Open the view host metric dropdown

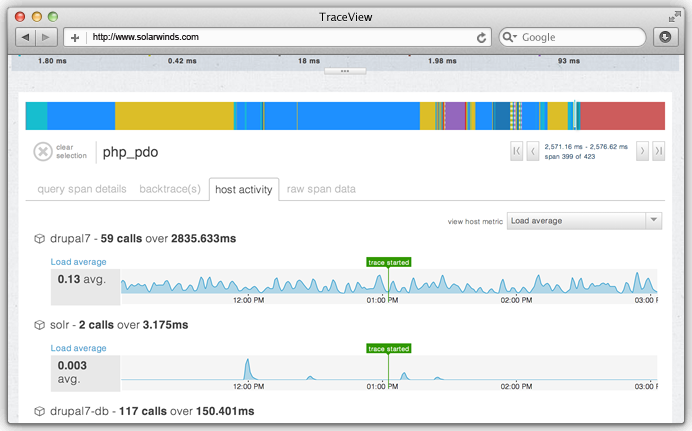pos(584,221)
